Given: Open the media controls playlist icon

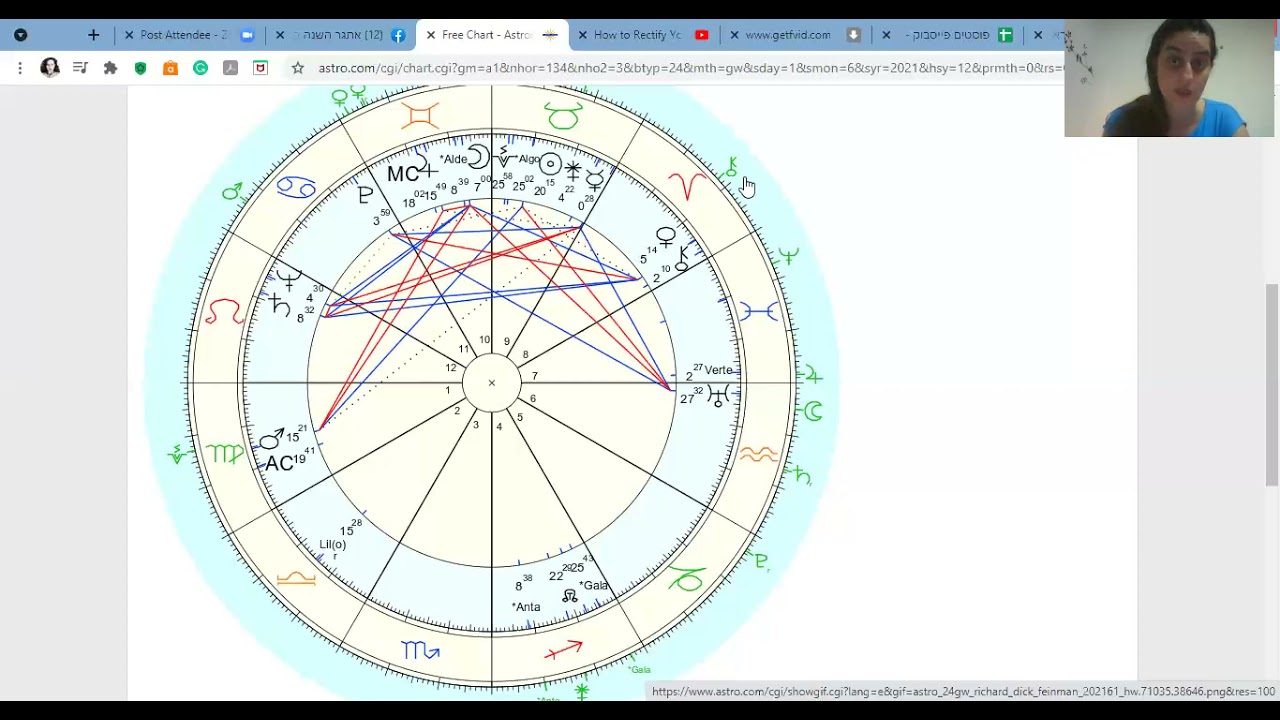Looking at the screenshot, I should pyautogui.click(x=80, y=68).
